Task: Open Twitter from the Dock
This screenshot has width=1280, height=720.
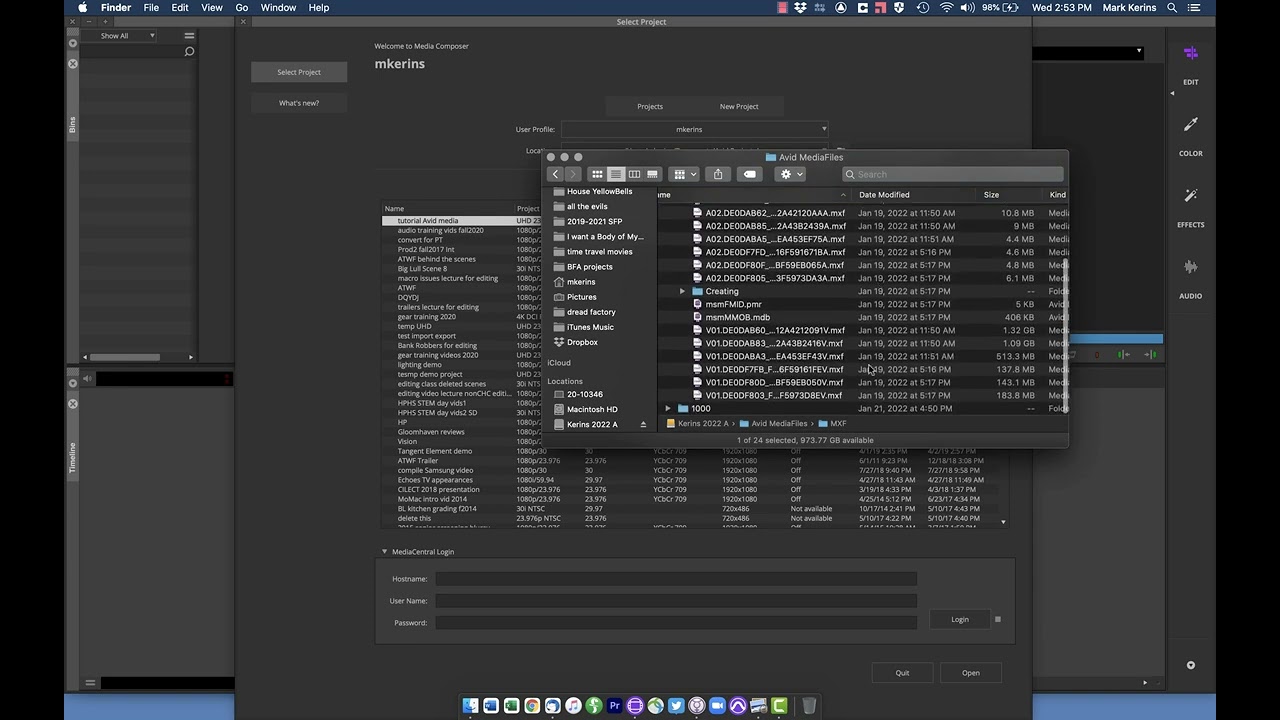Action: pos(676,706)
